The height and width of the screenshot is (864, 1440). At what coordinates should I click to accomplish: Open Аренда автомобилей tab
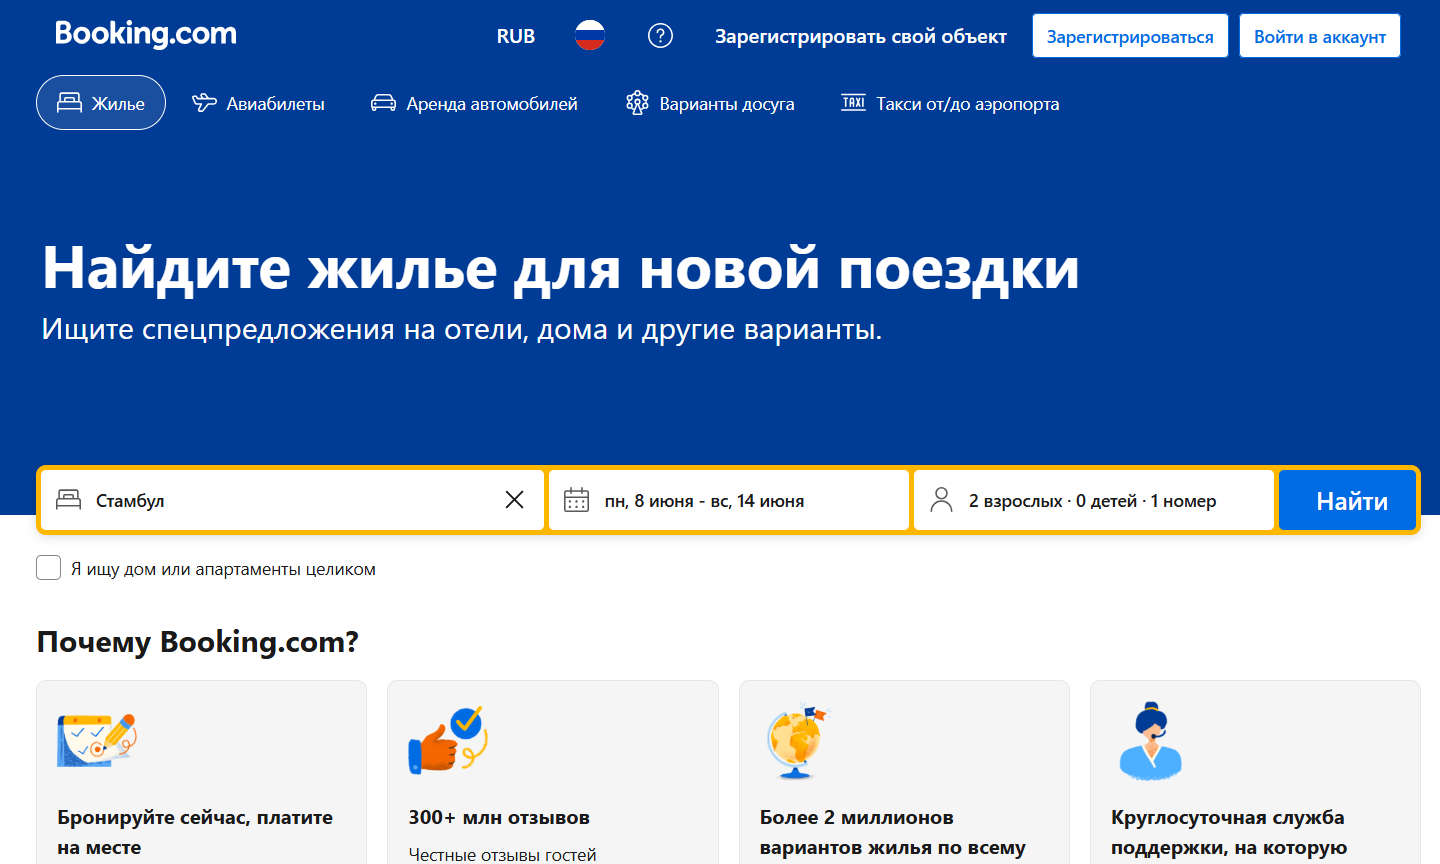click(x=475, y=103)
